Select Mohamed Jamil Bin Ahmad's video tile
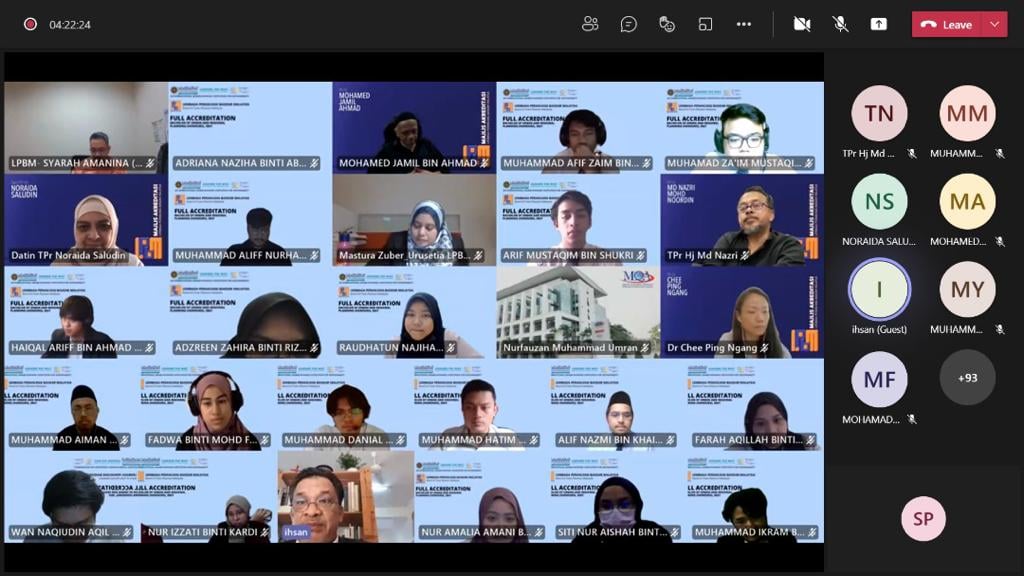This screenshot has width=1024, height=576. (x=414, y=127)
